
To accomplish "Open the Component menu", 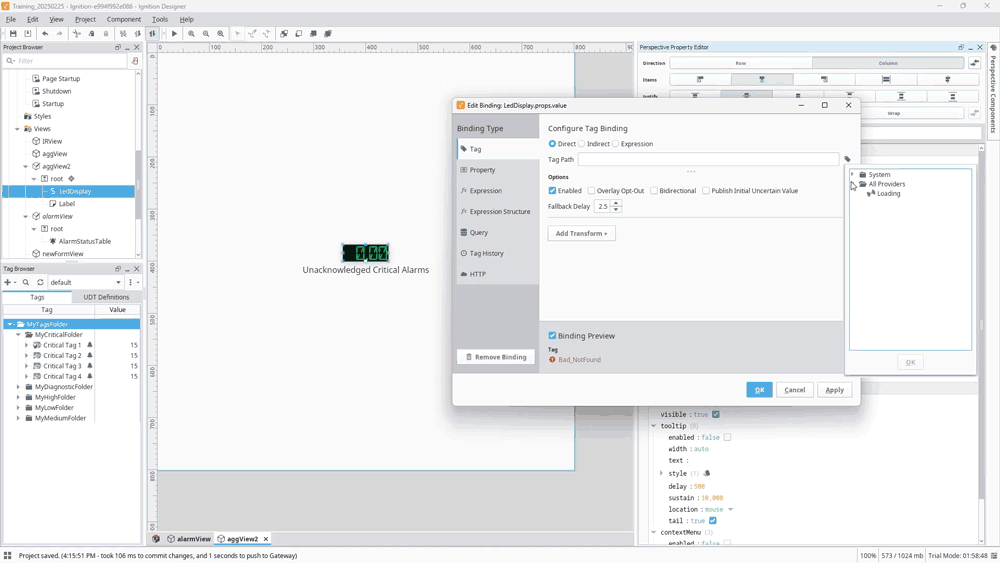I will coord(124,19).
